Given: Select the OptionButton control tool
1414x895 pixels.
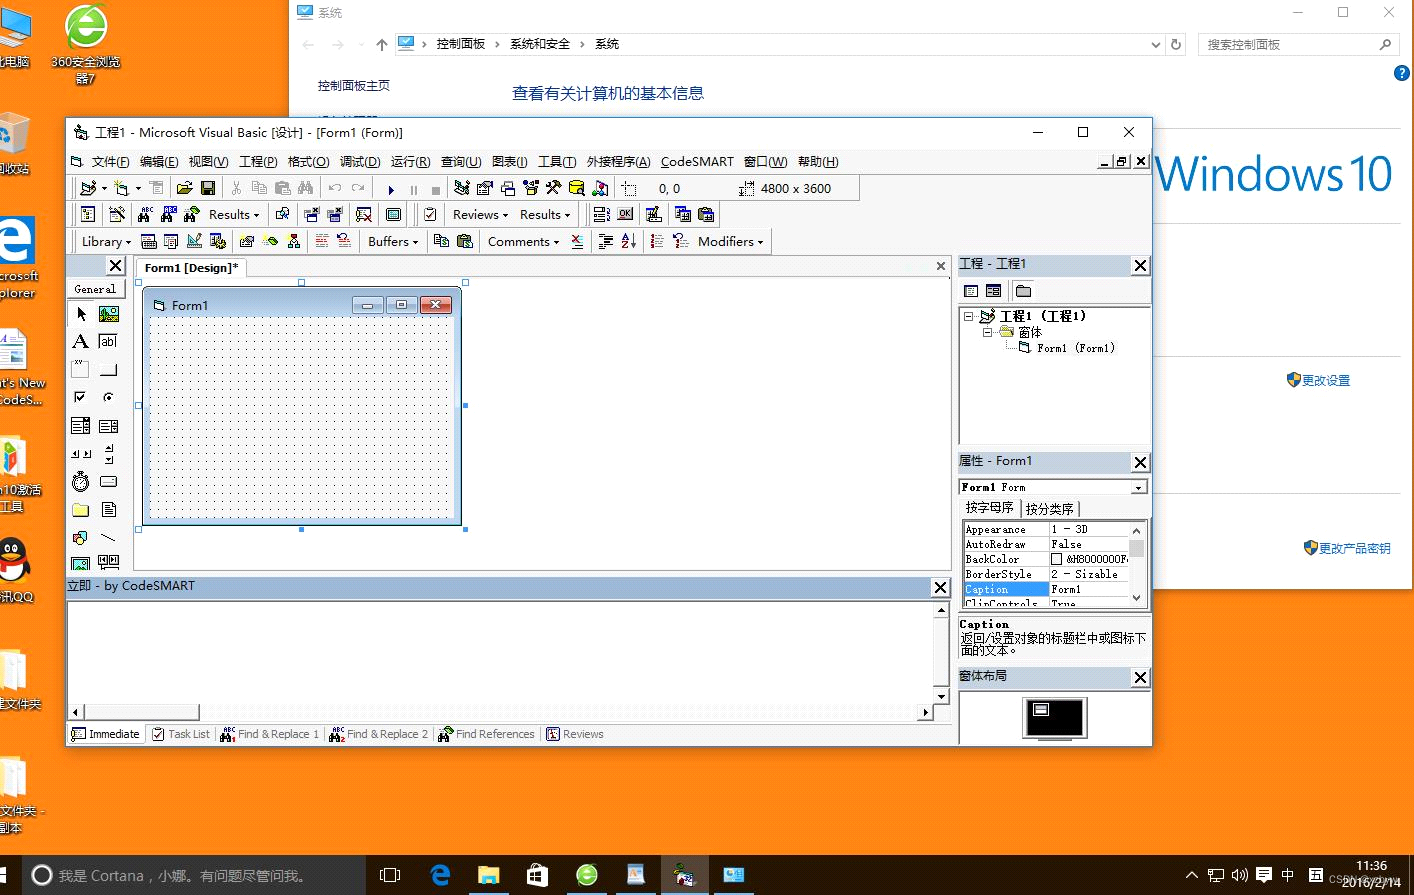Looking at the screenshot, I should pyautogui.click(x=108, y=396).
